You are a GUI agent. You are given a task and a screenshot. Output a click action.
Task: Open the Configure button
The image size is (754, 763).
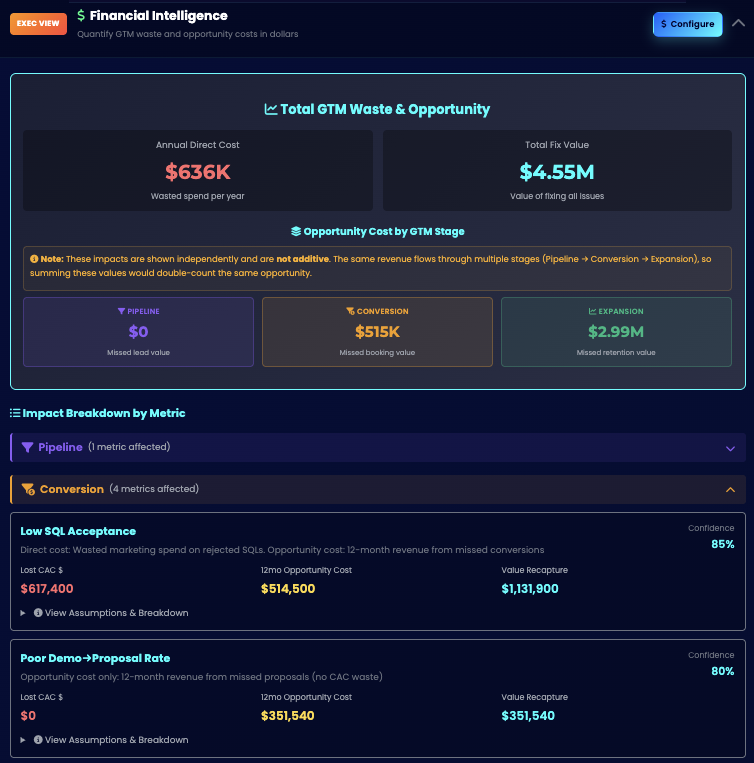coord(687,24)
